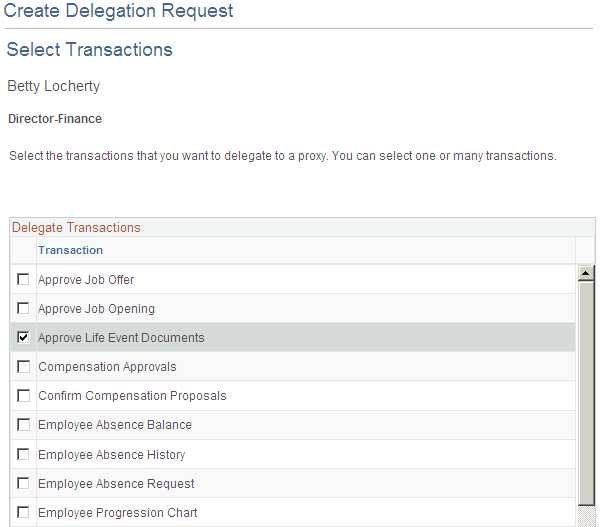Check the Approve Job Offer checkbox
This screenshot has height=527, width=604.
click(23, 279)
